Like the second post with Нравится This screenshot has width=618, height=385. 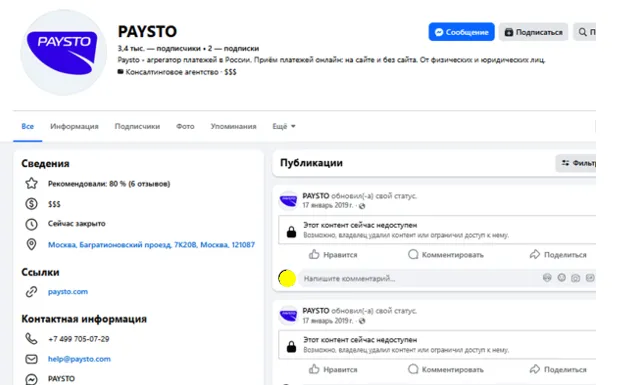point(333,369)
